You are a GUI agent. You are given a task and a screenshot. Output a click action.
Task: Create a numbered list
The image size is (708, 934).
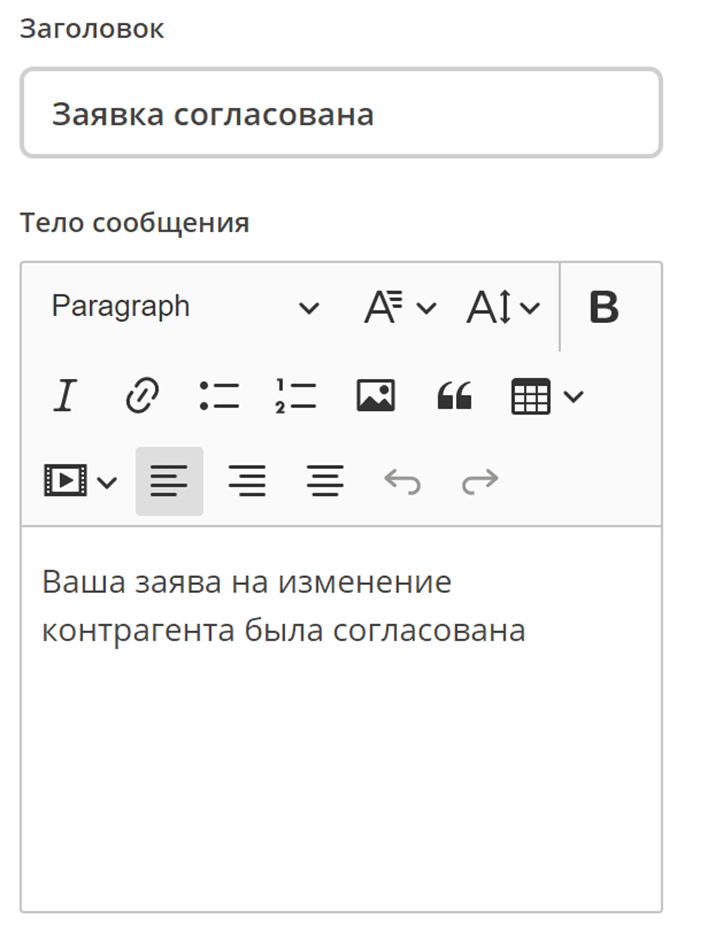pos(296,395)
